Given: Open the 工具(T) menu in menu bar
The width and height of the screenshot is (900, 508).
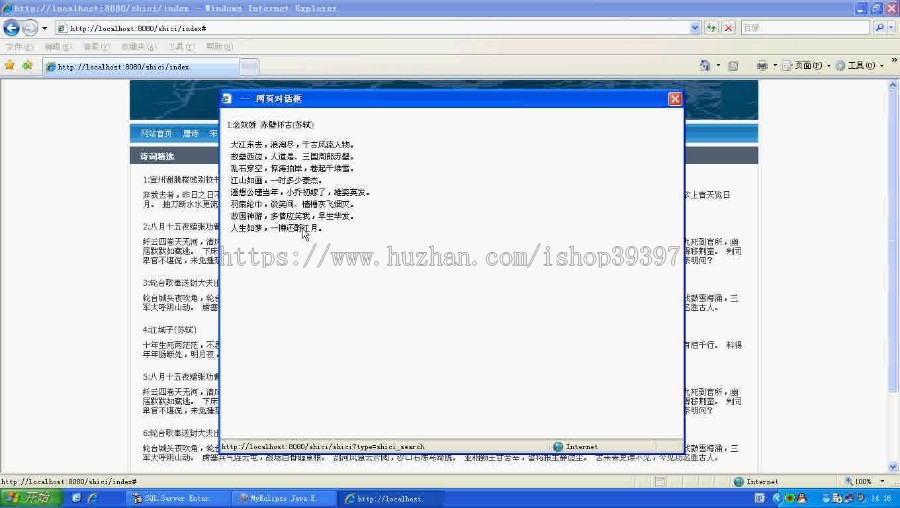Looking at the screenshot, I should (x=181, y=46).
